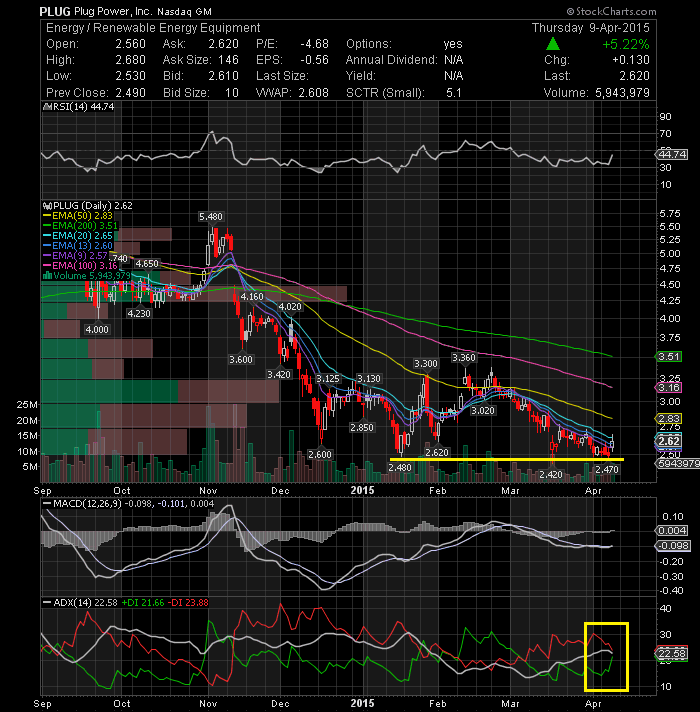The width and height of the screenshot is (700, 712).
Task: Click the +DI 21.66 green label
Action: tap(143, 603)
